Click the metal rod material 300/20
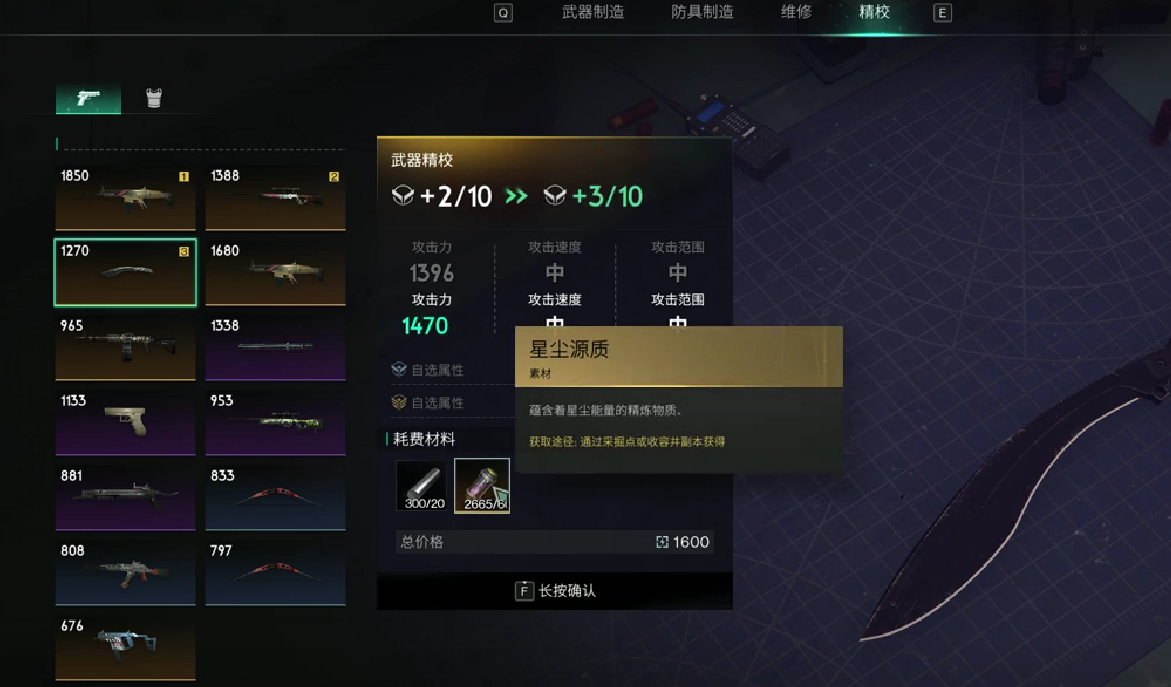Screen dimensions: 1171x687 pyautogui.click(x=422, y=486)
